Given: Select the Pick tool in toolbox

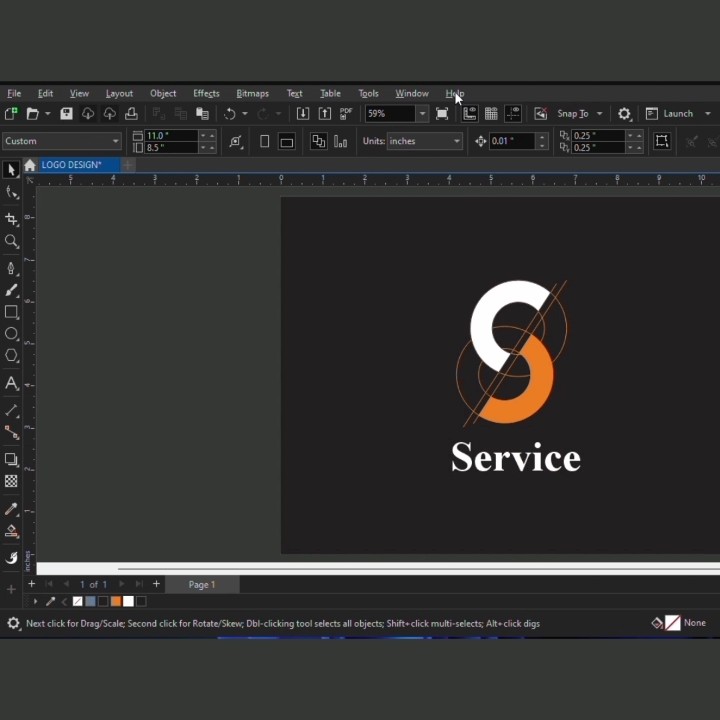Looking at the screenshot, I should [x=11, y=169].
